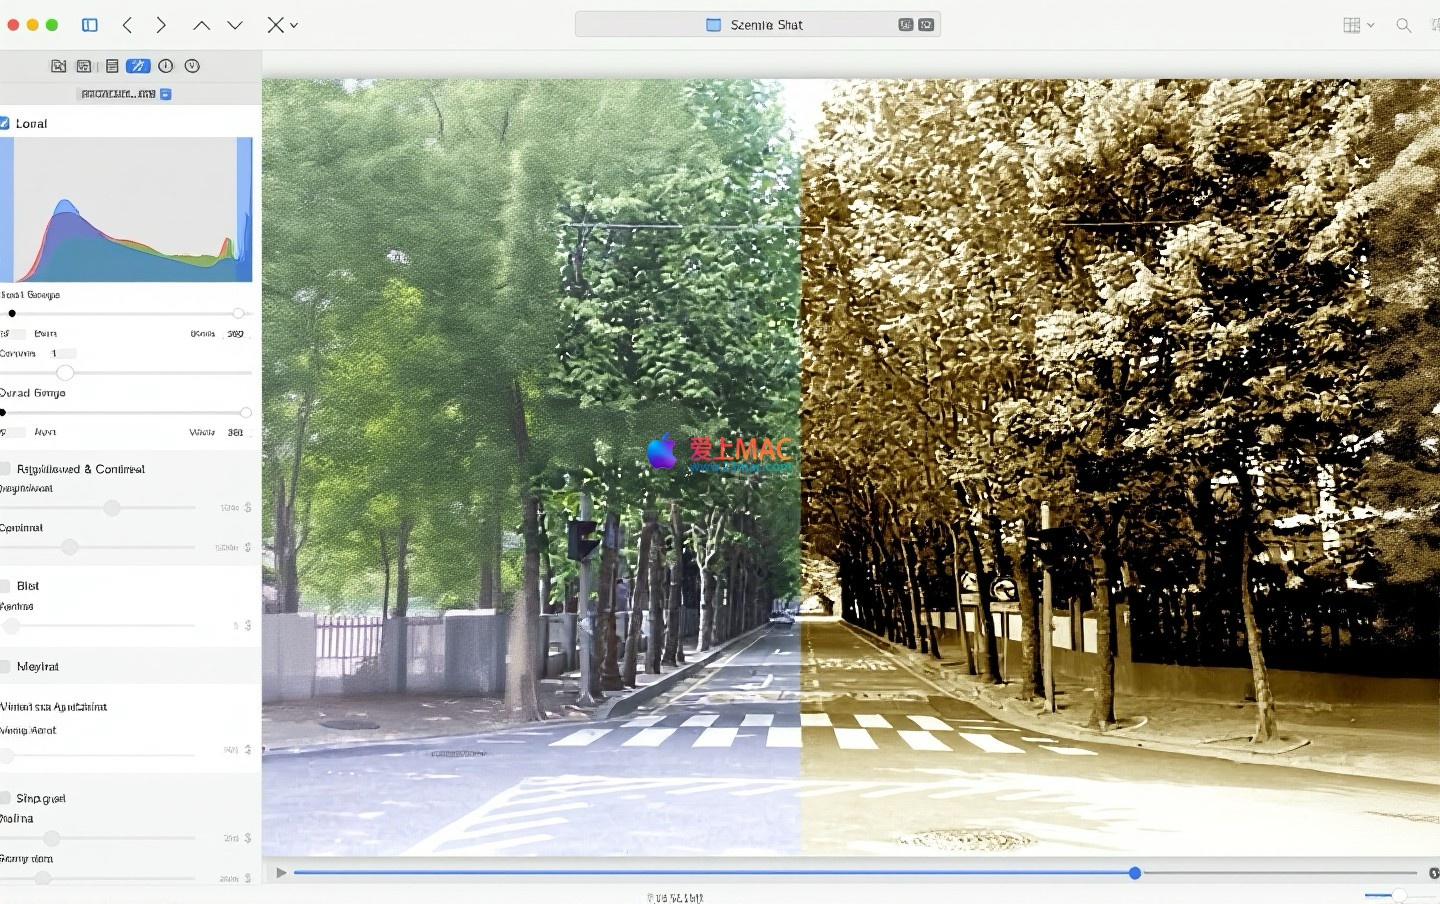Click the back chevron in toolbar
This screenshot has height=904, width=1440.
point(127,25)
